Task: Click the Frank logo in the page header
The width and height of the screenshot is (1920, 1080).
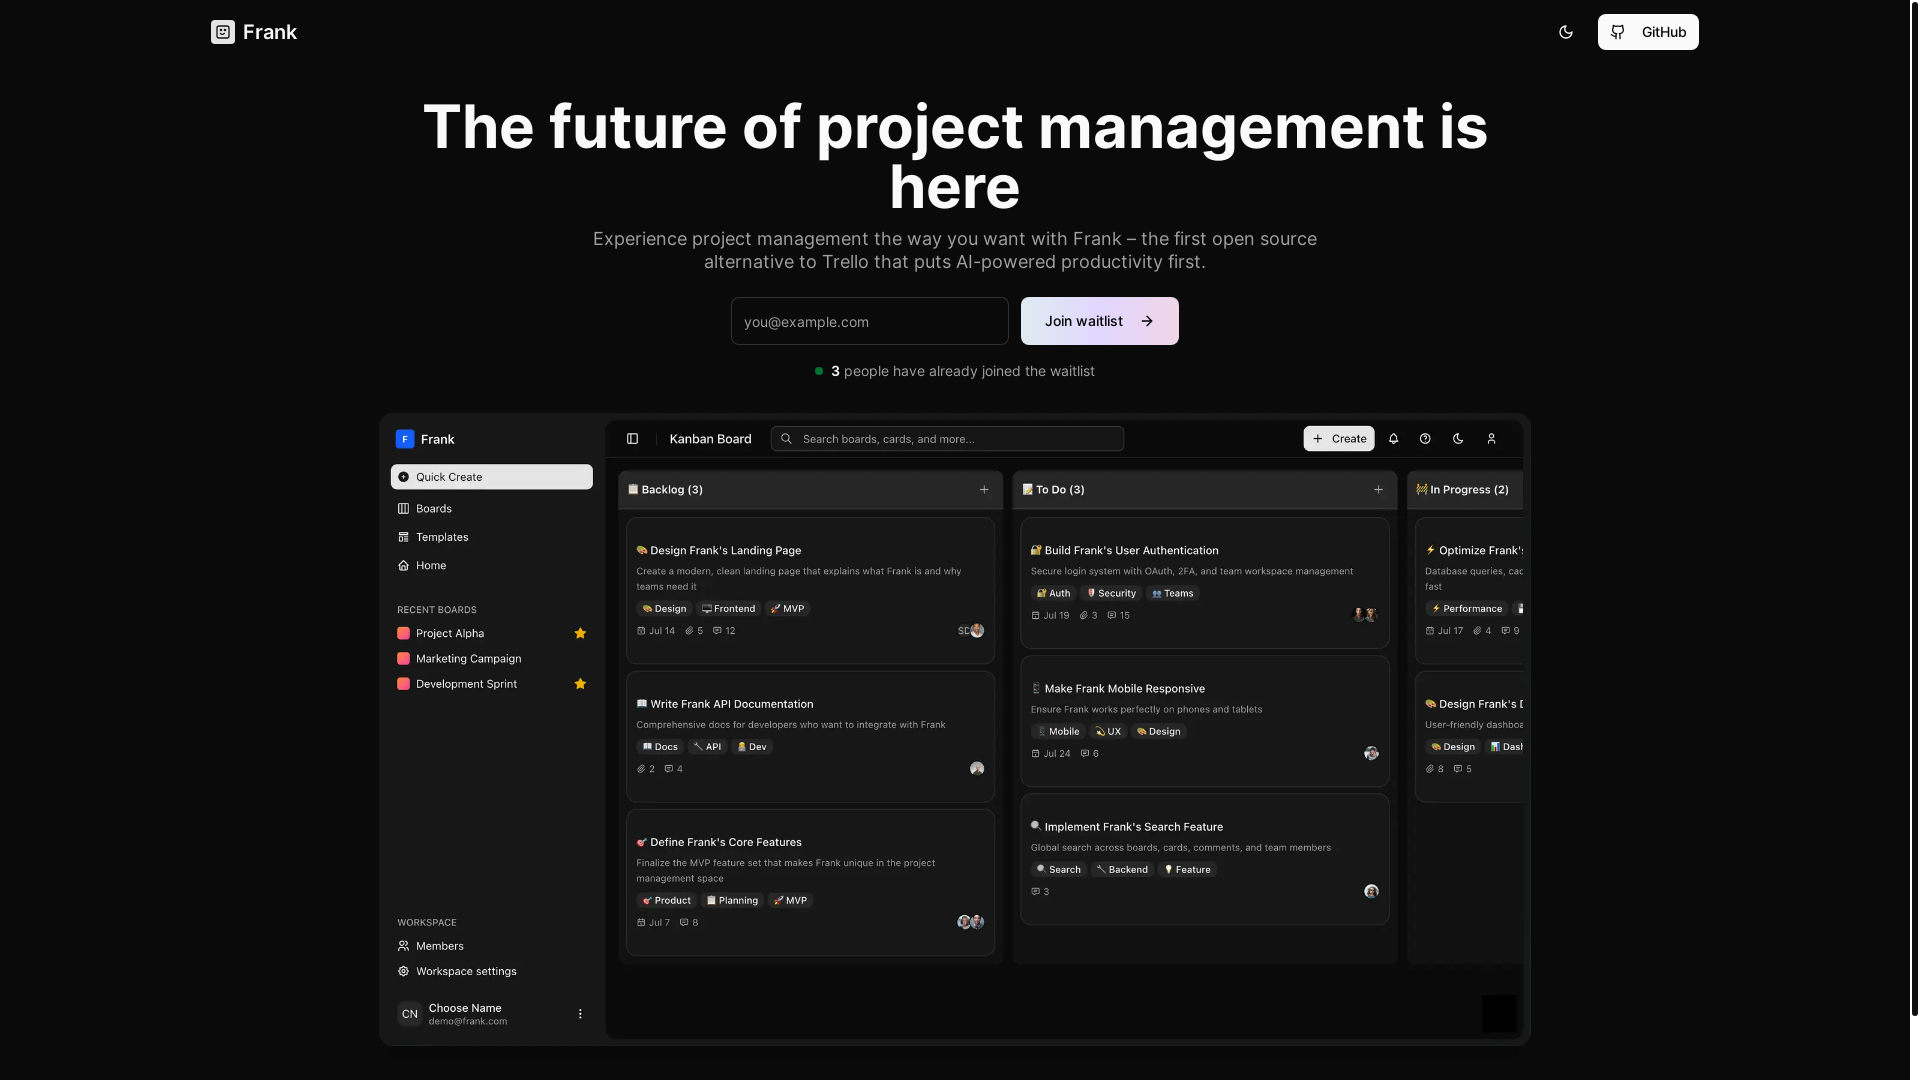Action: (x=254, y=32)
